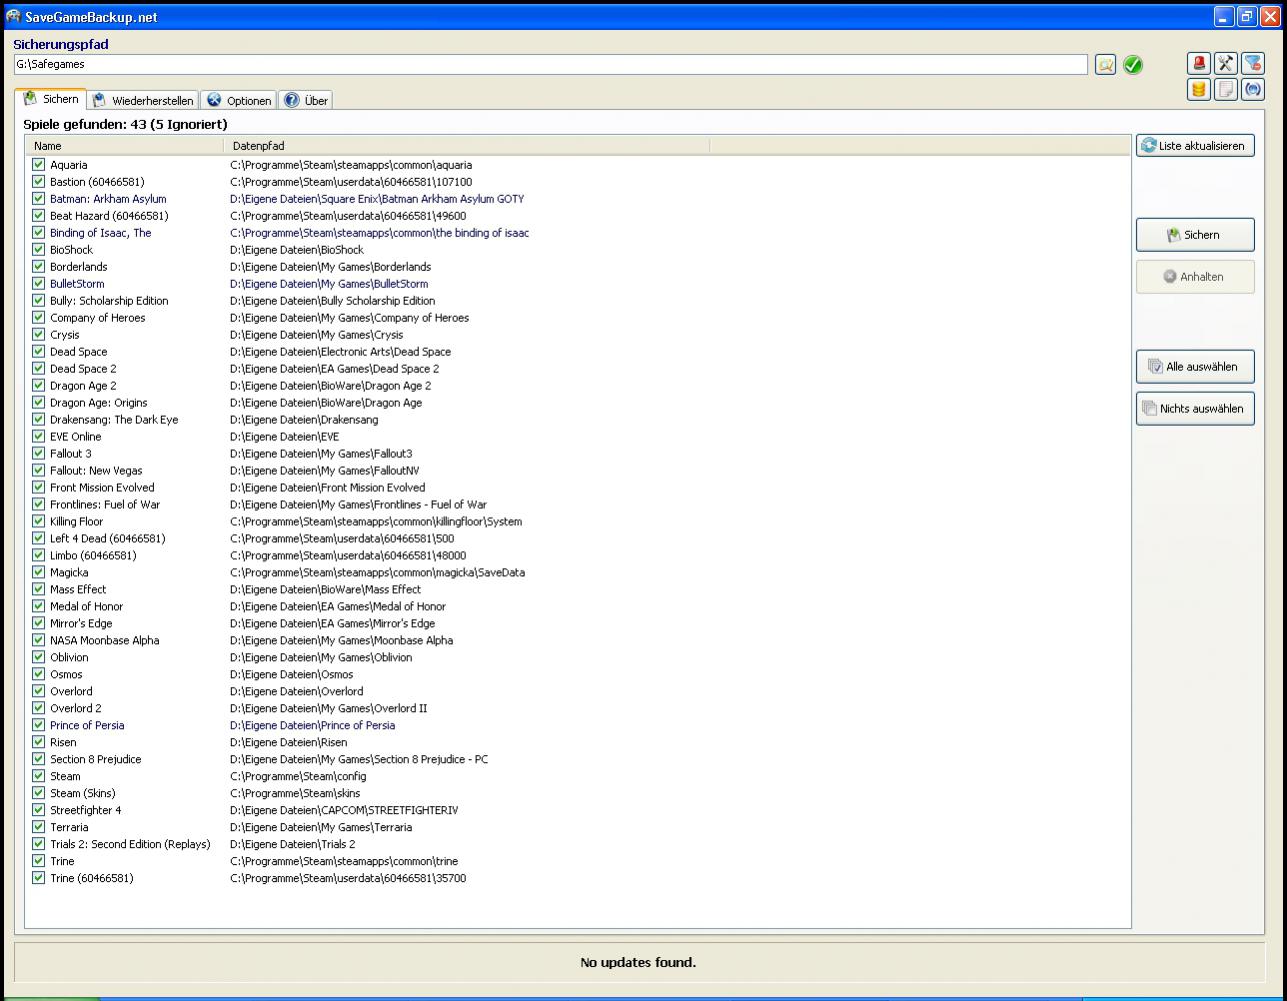The height and width of the screenshot is (1001, 1287).
Task: Select Drakensang: The Dark Eye entry
Action: [114, 420]
